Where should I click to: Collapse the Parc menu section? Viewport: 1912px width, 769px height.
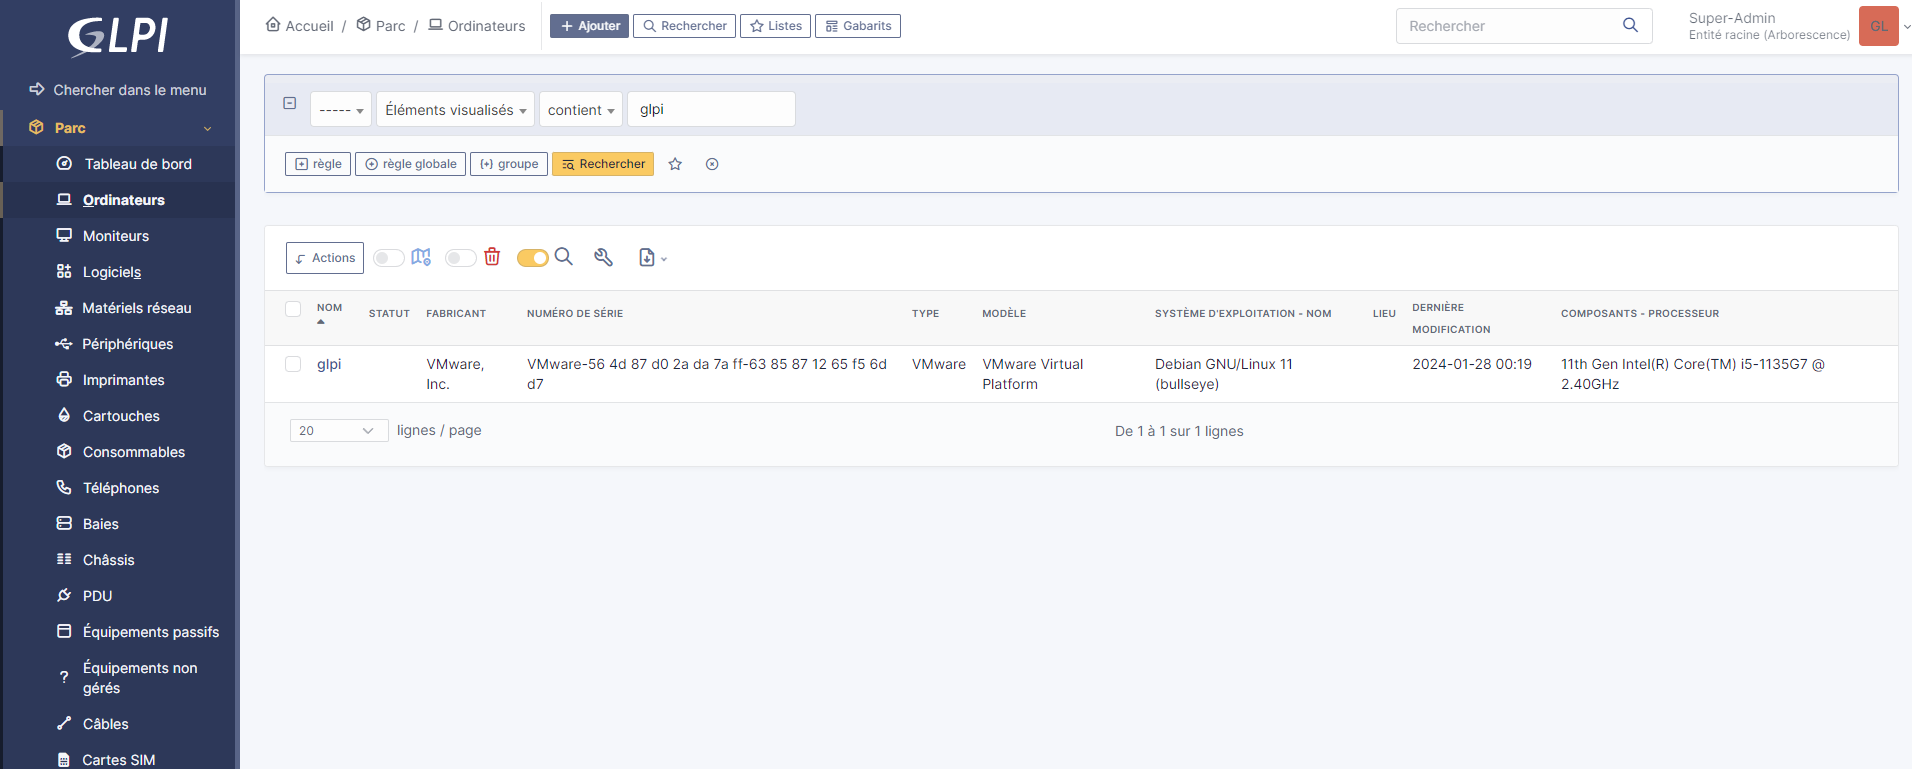tap(208, 128)
